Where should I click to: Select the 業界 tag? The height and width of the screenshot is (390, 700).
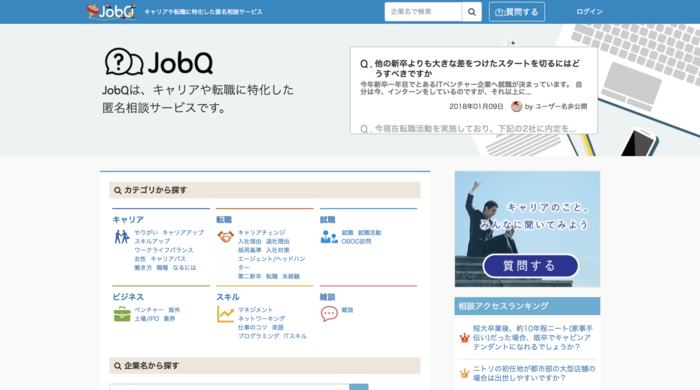pos(169,319)
